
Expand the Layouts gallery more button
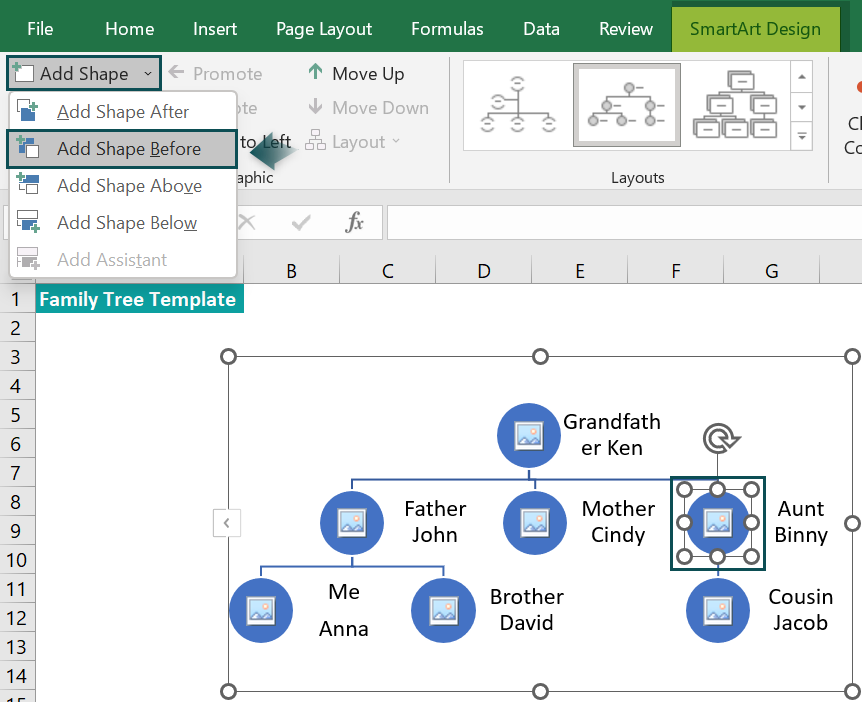click(x=802, y=135)
